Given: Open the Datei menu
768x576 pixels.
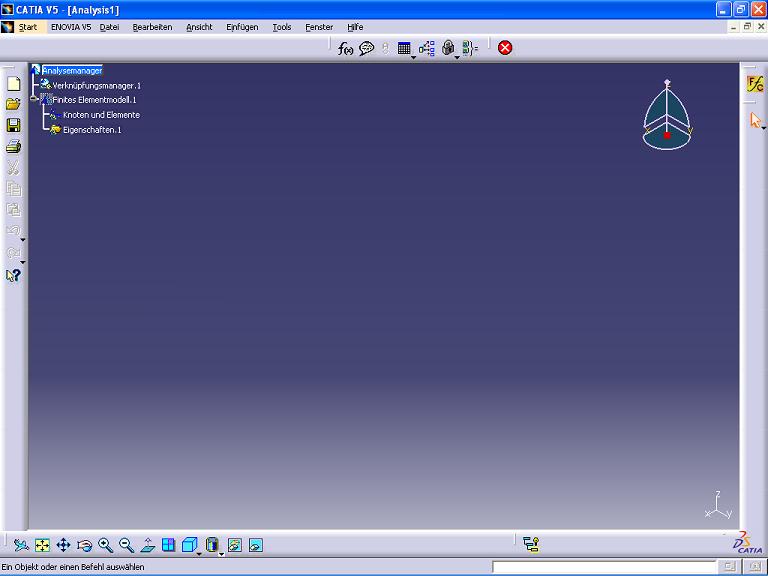Looking at the screenshot, I should 109,27.
